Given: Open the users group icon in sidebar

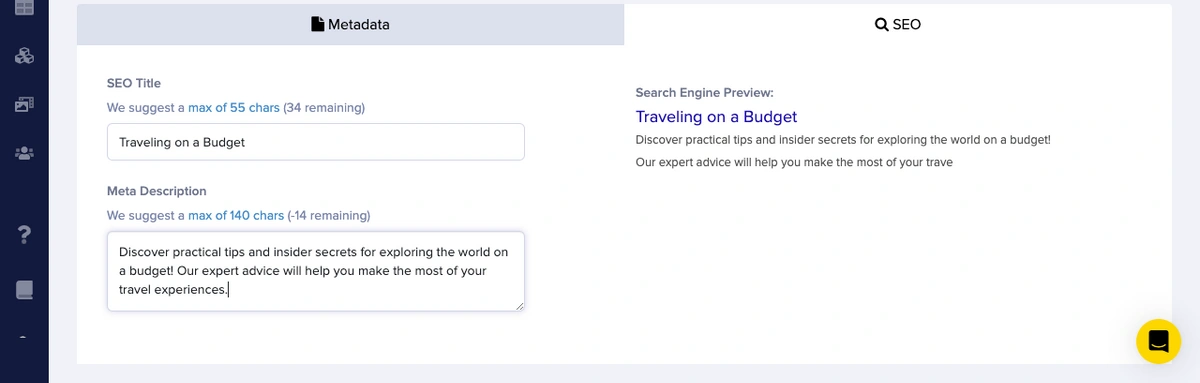Looking at the screenshot, I should [x=24, y=153].
